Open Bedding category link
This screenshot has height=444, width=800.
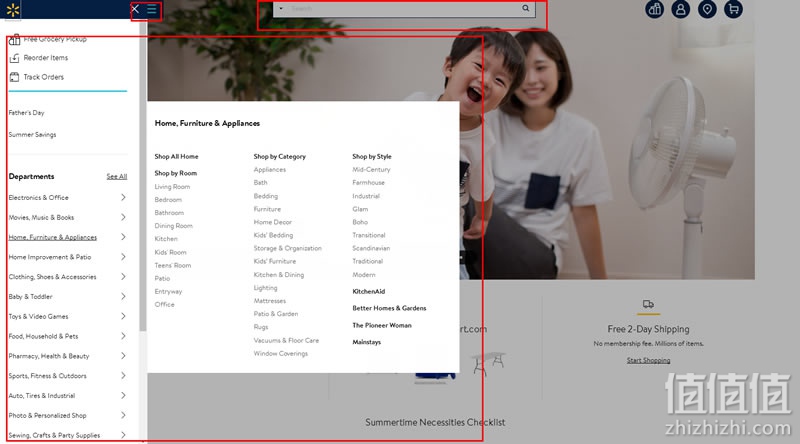pyautogui.click(x=266, y=196)
